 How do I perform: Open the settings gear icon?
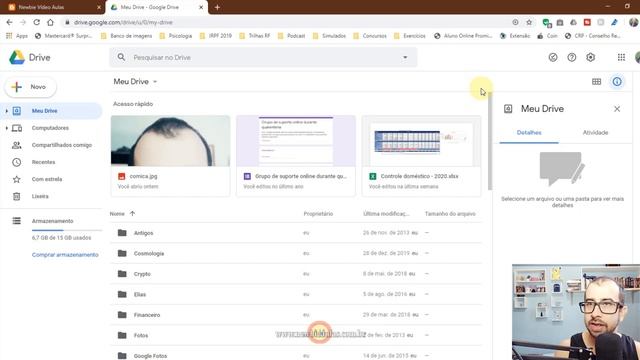click(x=590, y=58)
